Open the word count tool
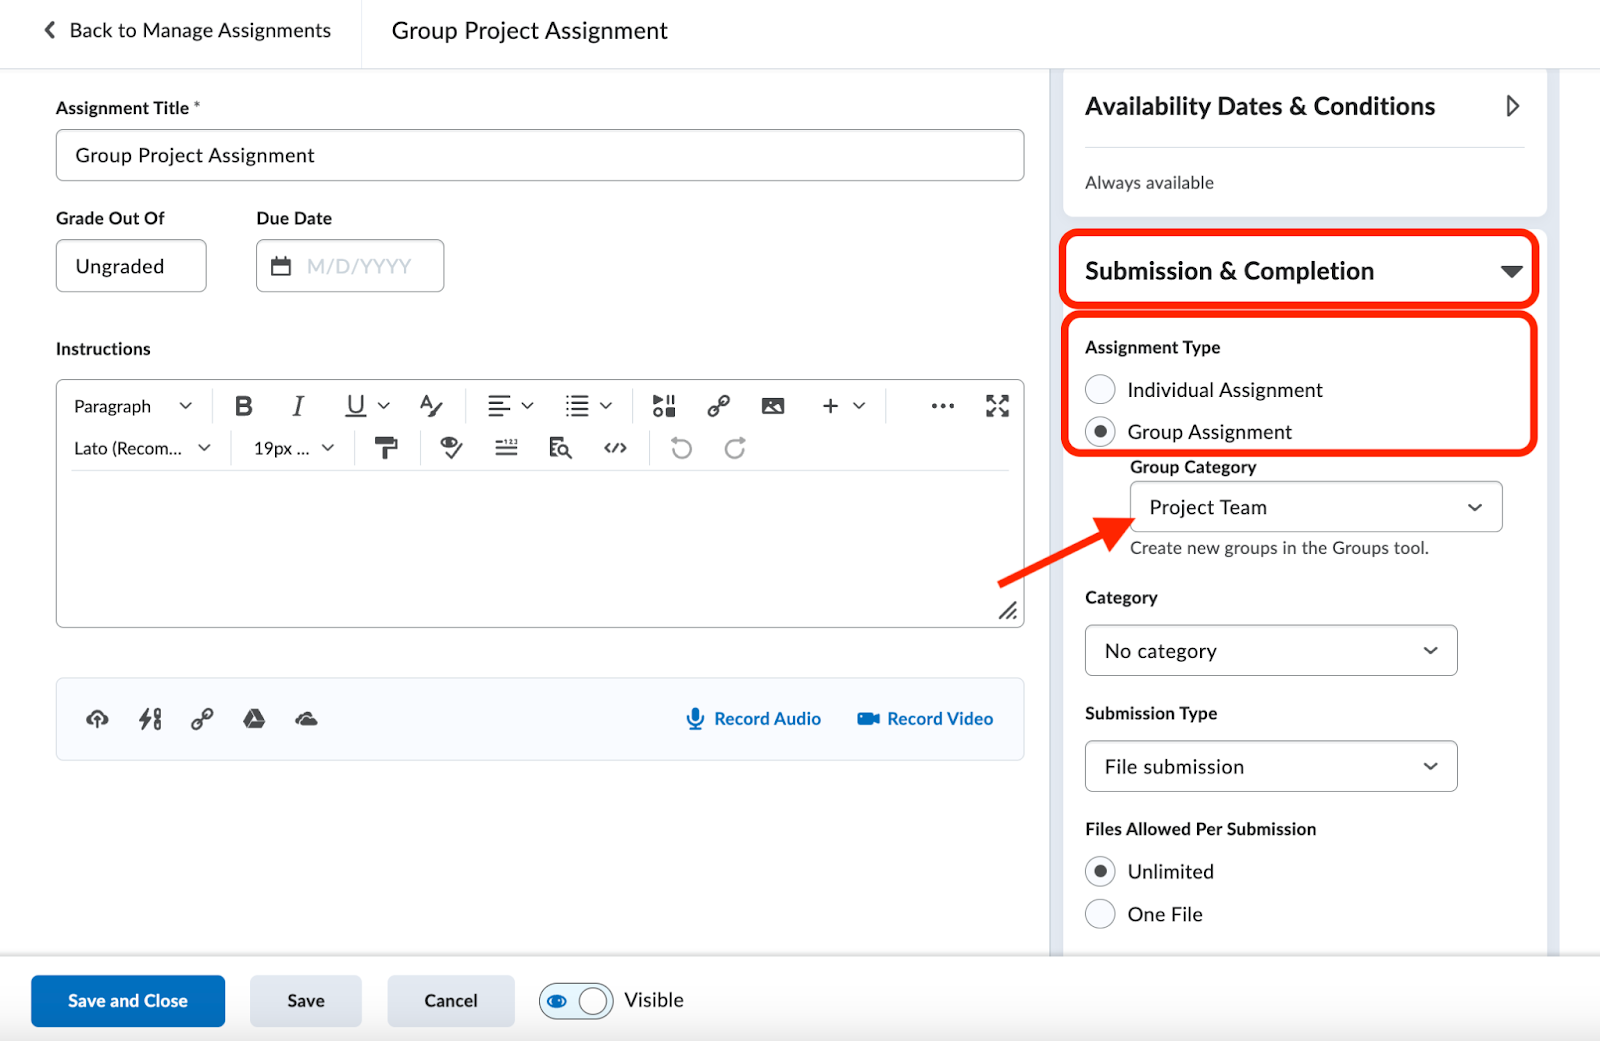1600x1041 pixels. [x=506, y=448]
